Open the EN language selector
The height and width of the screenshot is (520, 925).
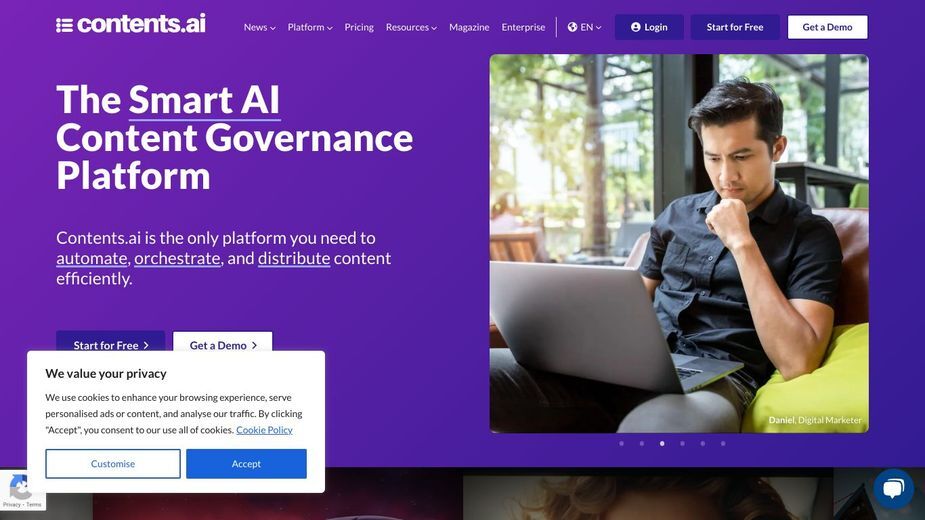pos(585,27)
